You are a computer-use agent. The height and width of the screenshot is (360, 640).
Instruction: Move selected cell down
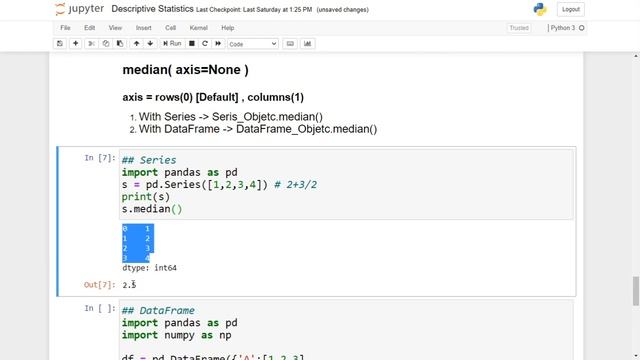(150, 44)
